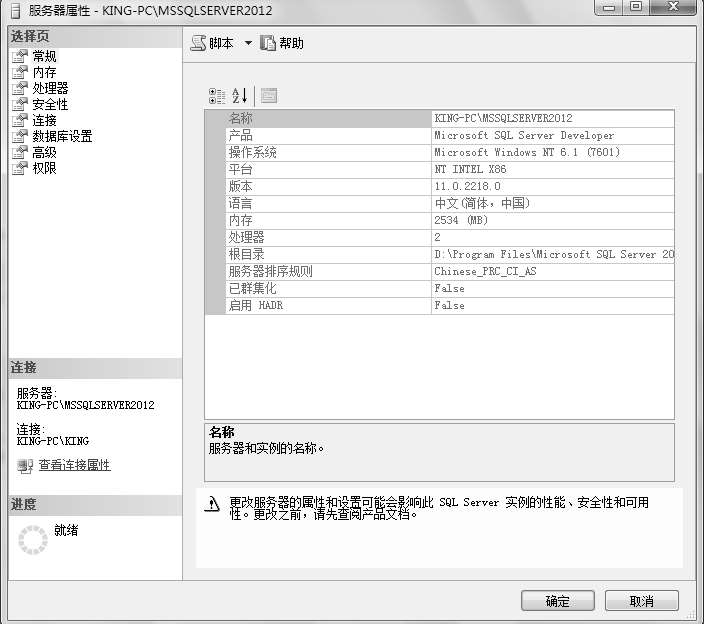Screen dimensions: 704x624
Task: Click the icon beside 安全性 page
Action: pos(20,104)
